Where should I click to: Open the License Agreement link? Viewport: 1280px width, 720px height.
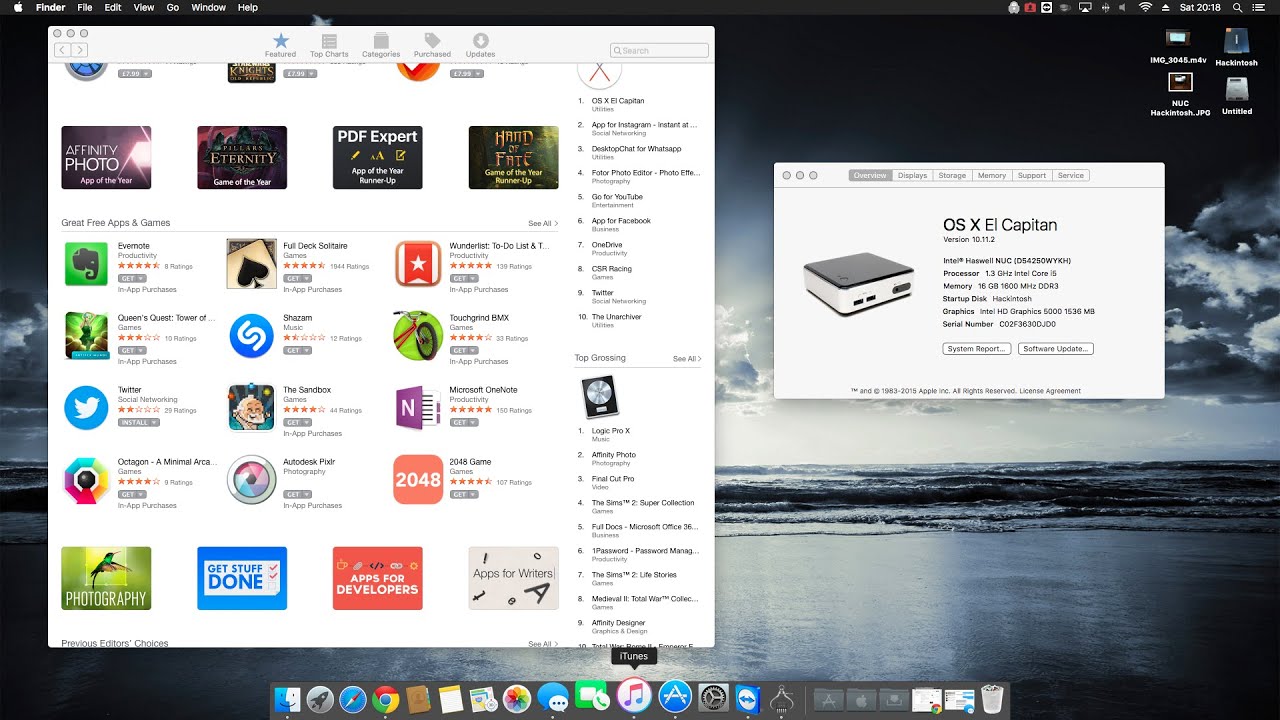[1049, 391]
